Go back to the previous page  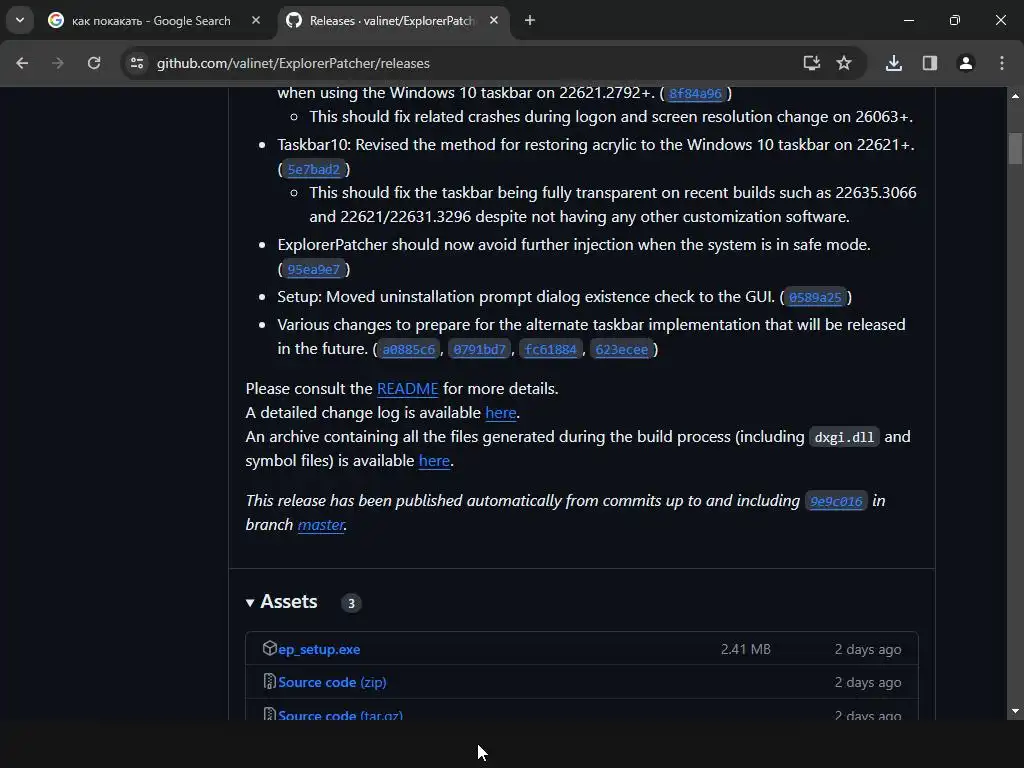pos(22,63)
